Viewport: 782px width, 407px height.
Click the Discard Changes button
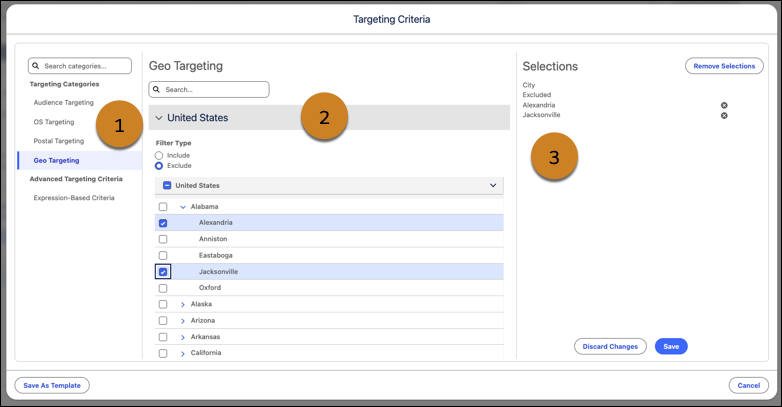coord(610,347)
